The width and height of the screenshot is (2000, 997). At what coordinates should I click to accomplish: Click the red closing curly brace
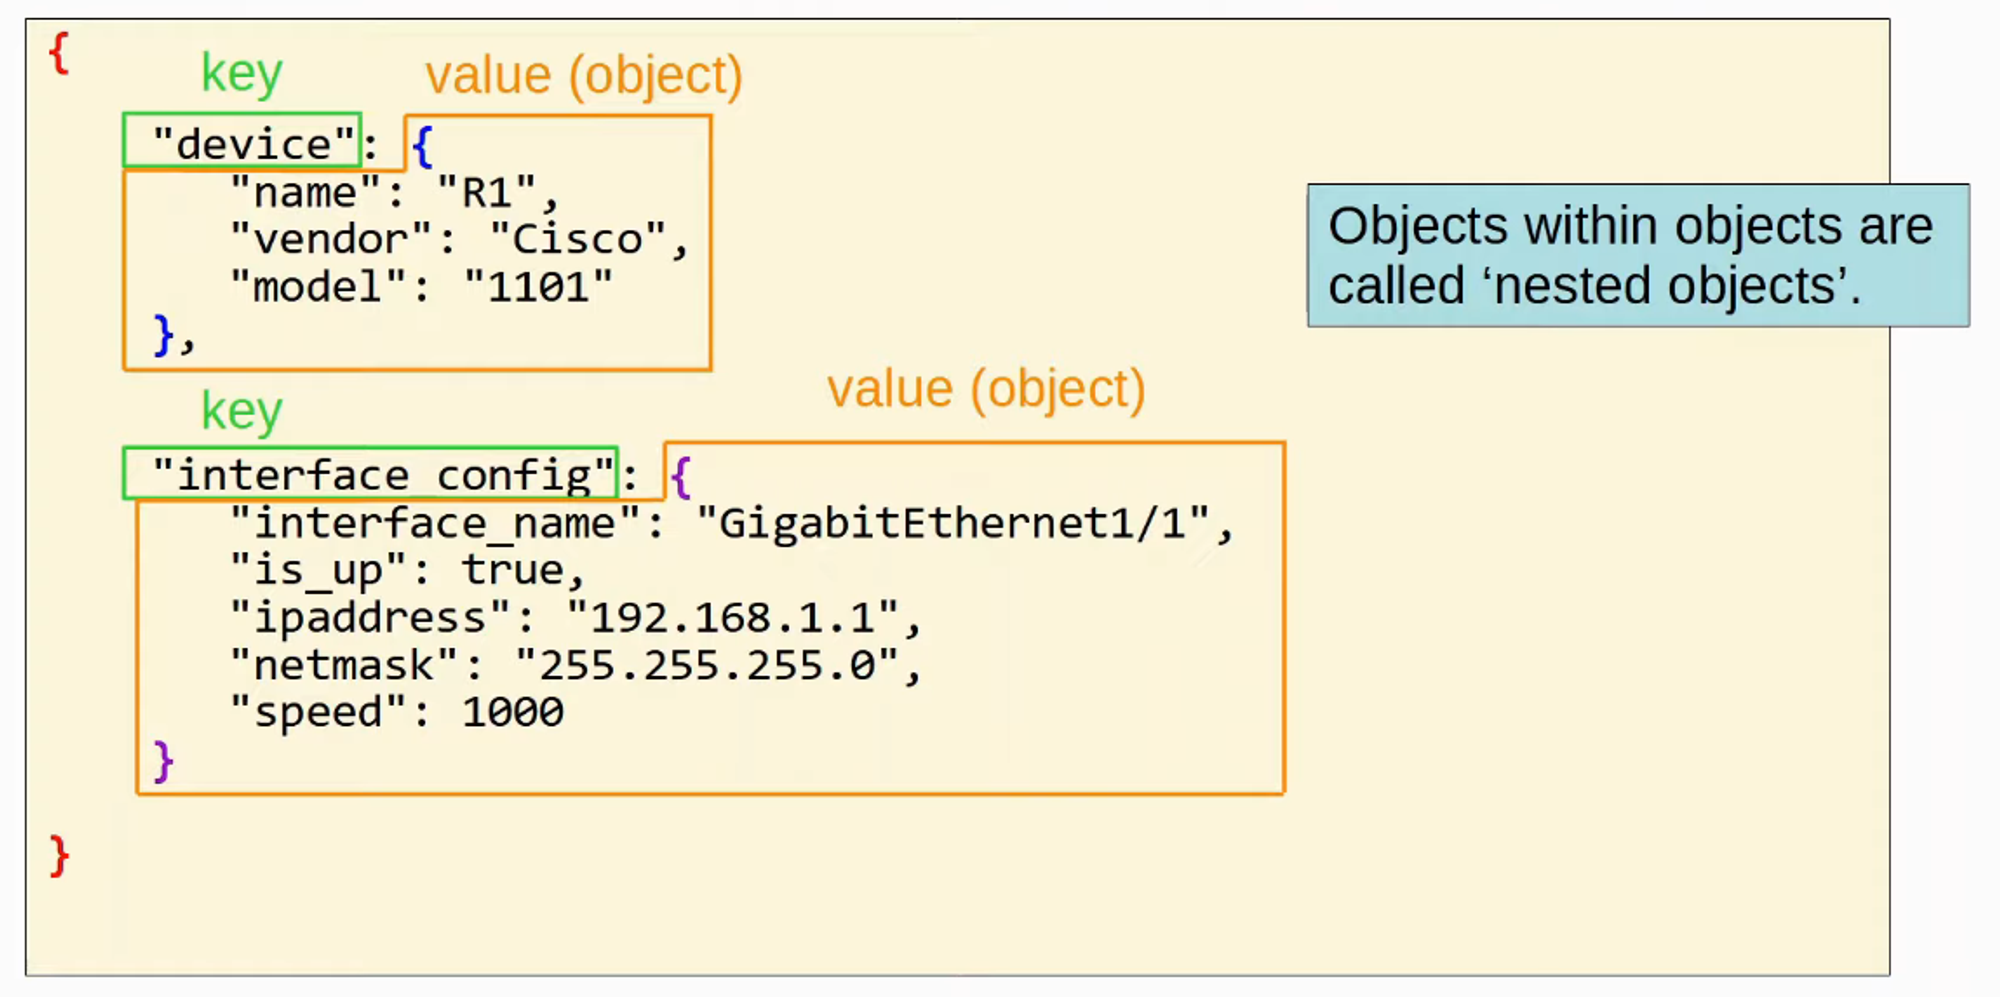(x=59, y=857)
